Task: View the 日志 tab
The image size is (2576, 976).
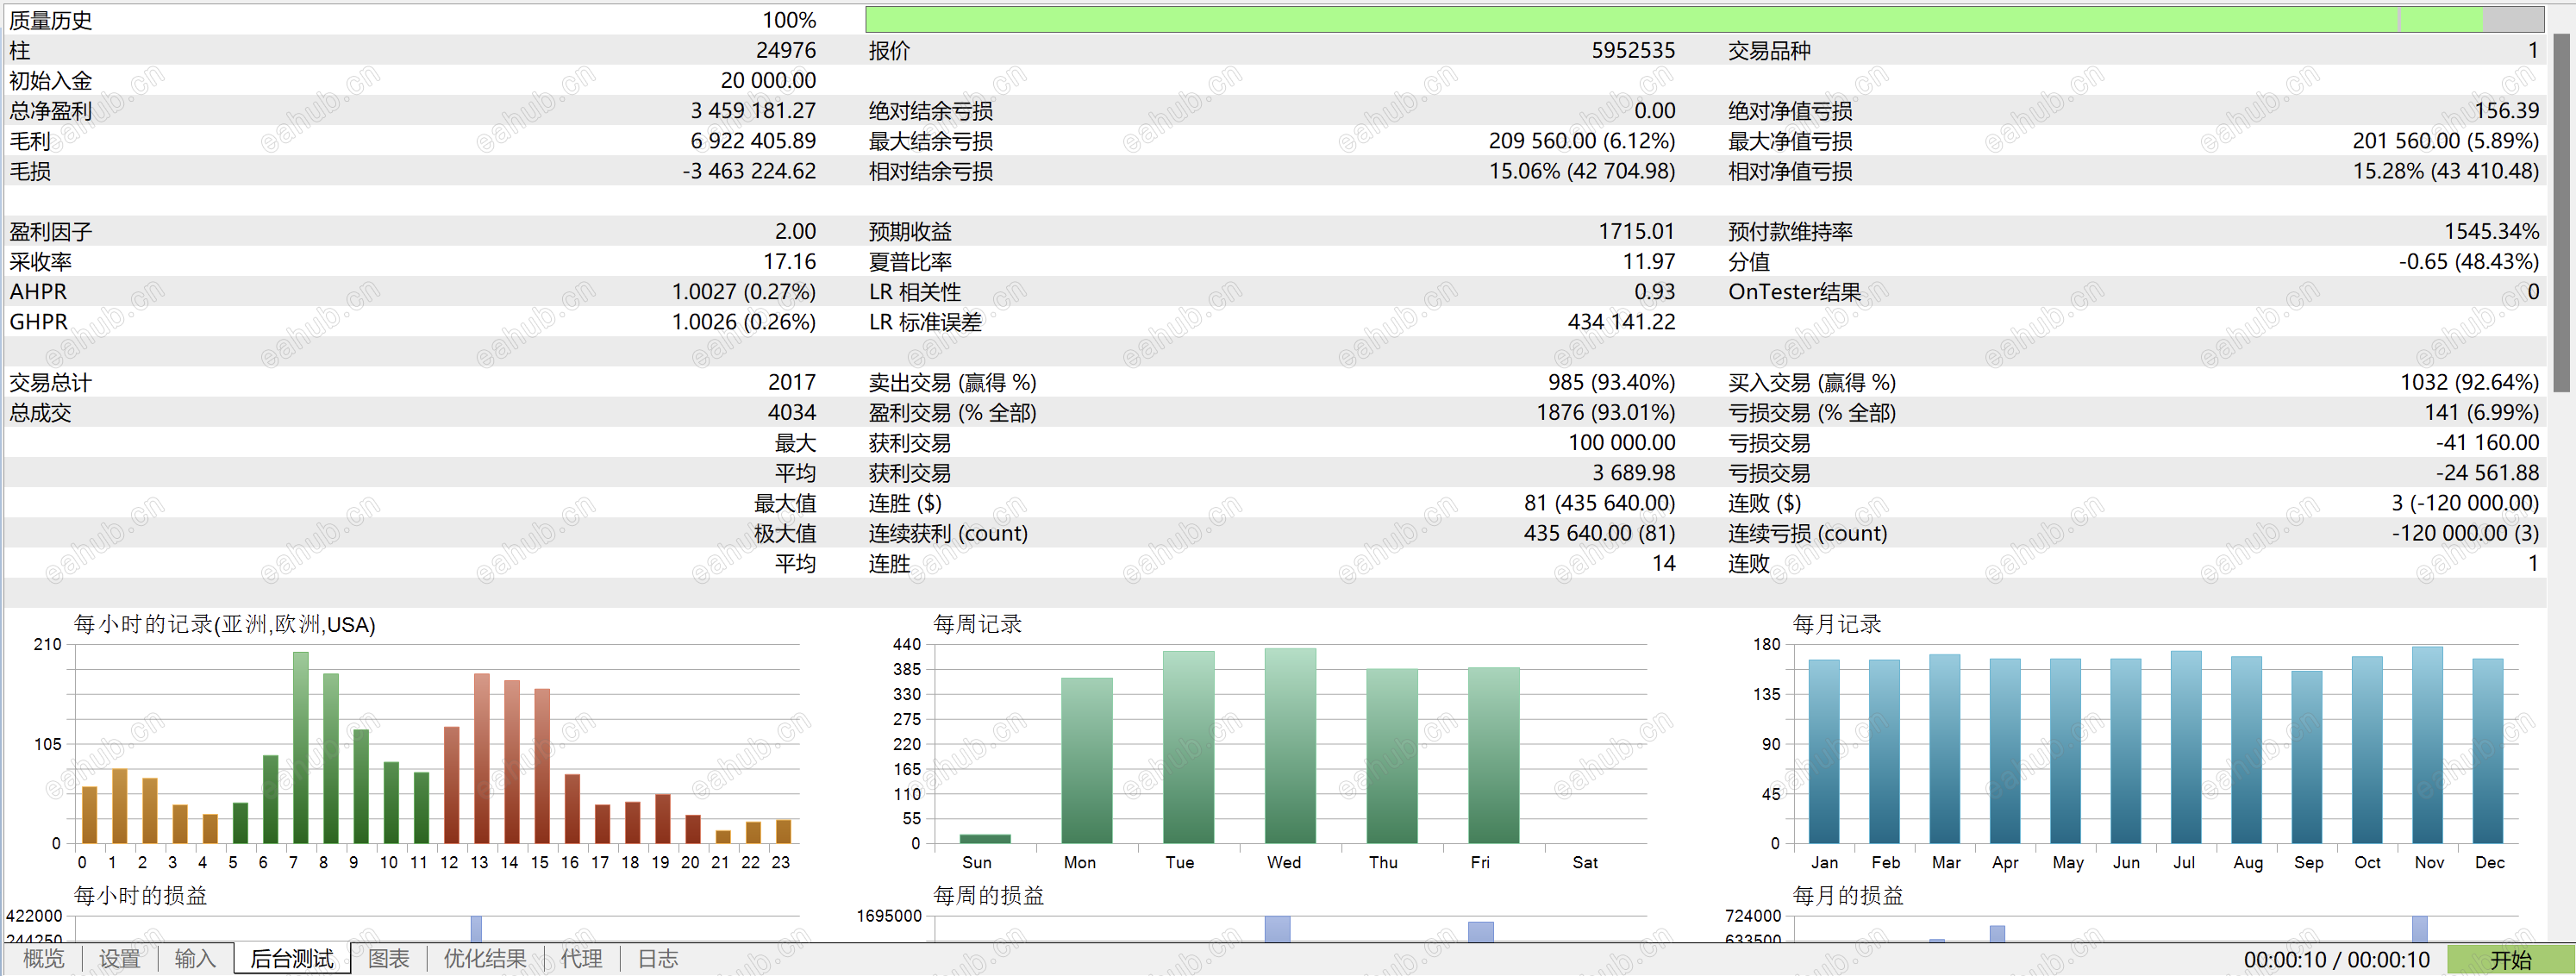Action: (x=657, y=958)
